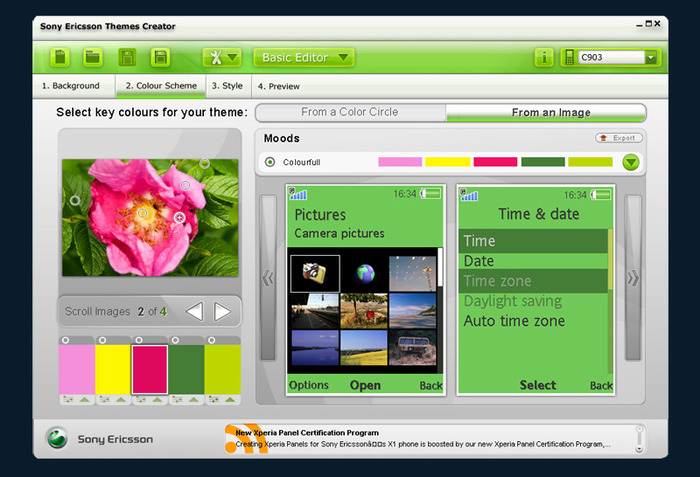
Task: Expand the arrow under dark green swatch
Action: click(194, 400)
